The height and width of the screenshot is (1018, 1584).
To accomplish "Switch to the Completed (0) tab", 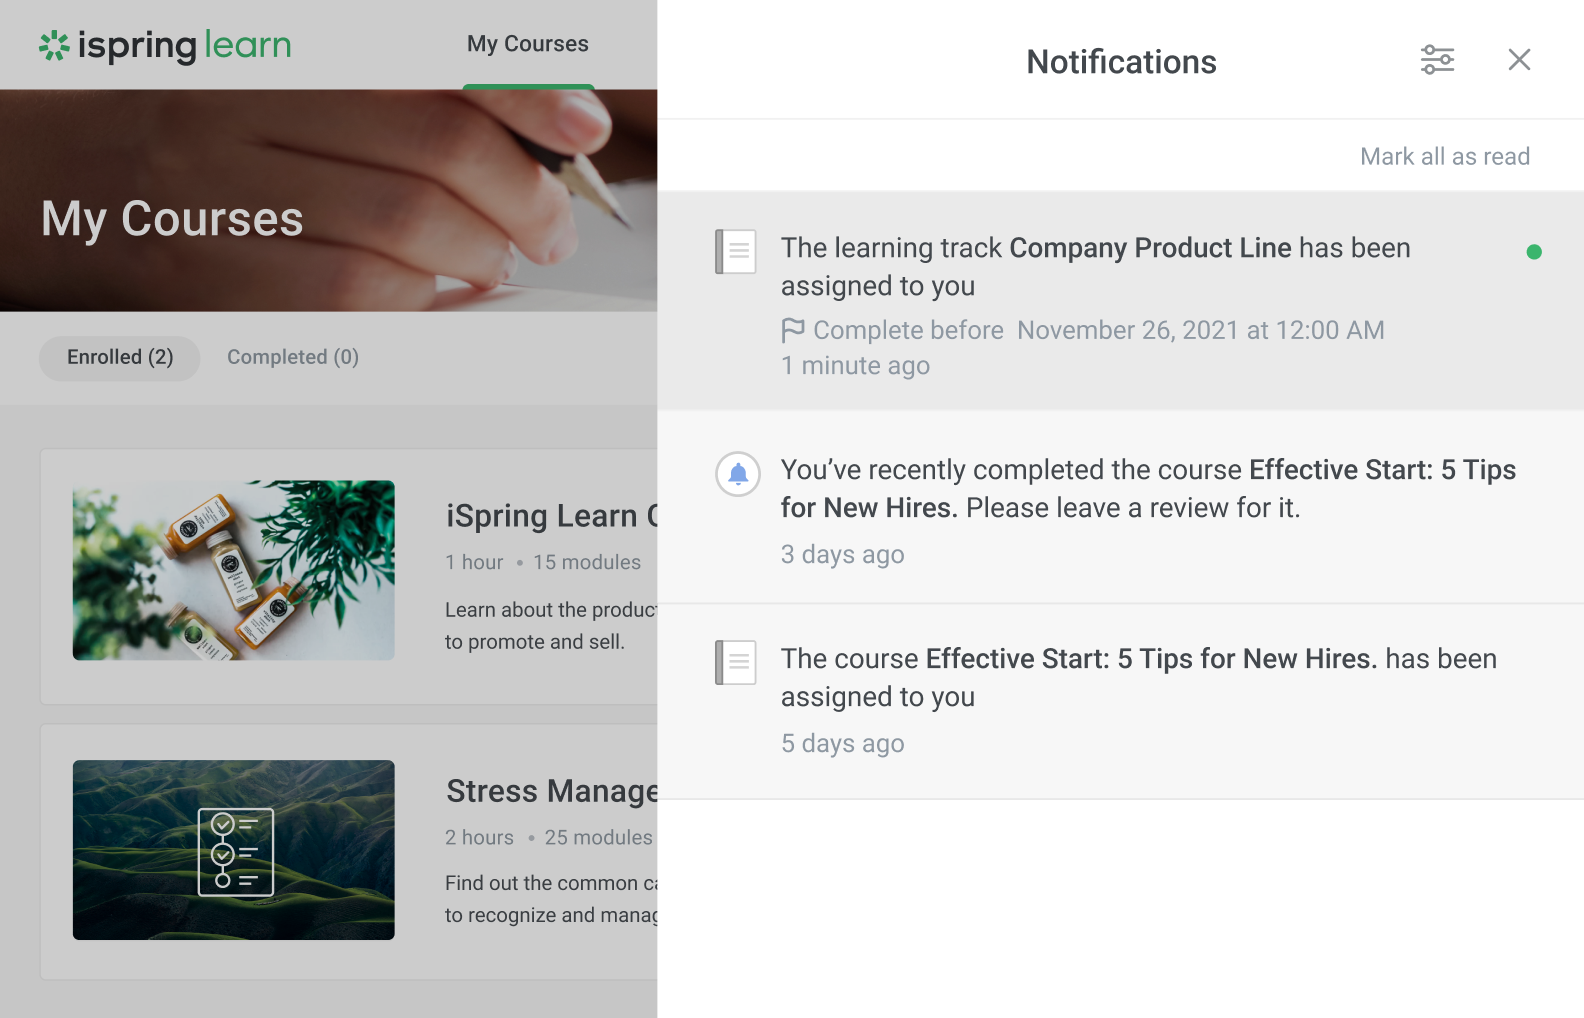I will coord(293,357).
